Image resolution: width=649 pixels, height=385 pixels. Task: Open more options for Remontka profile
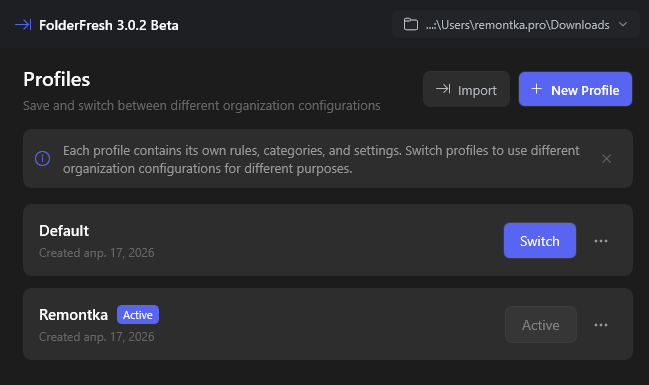(x=601, y=325)
